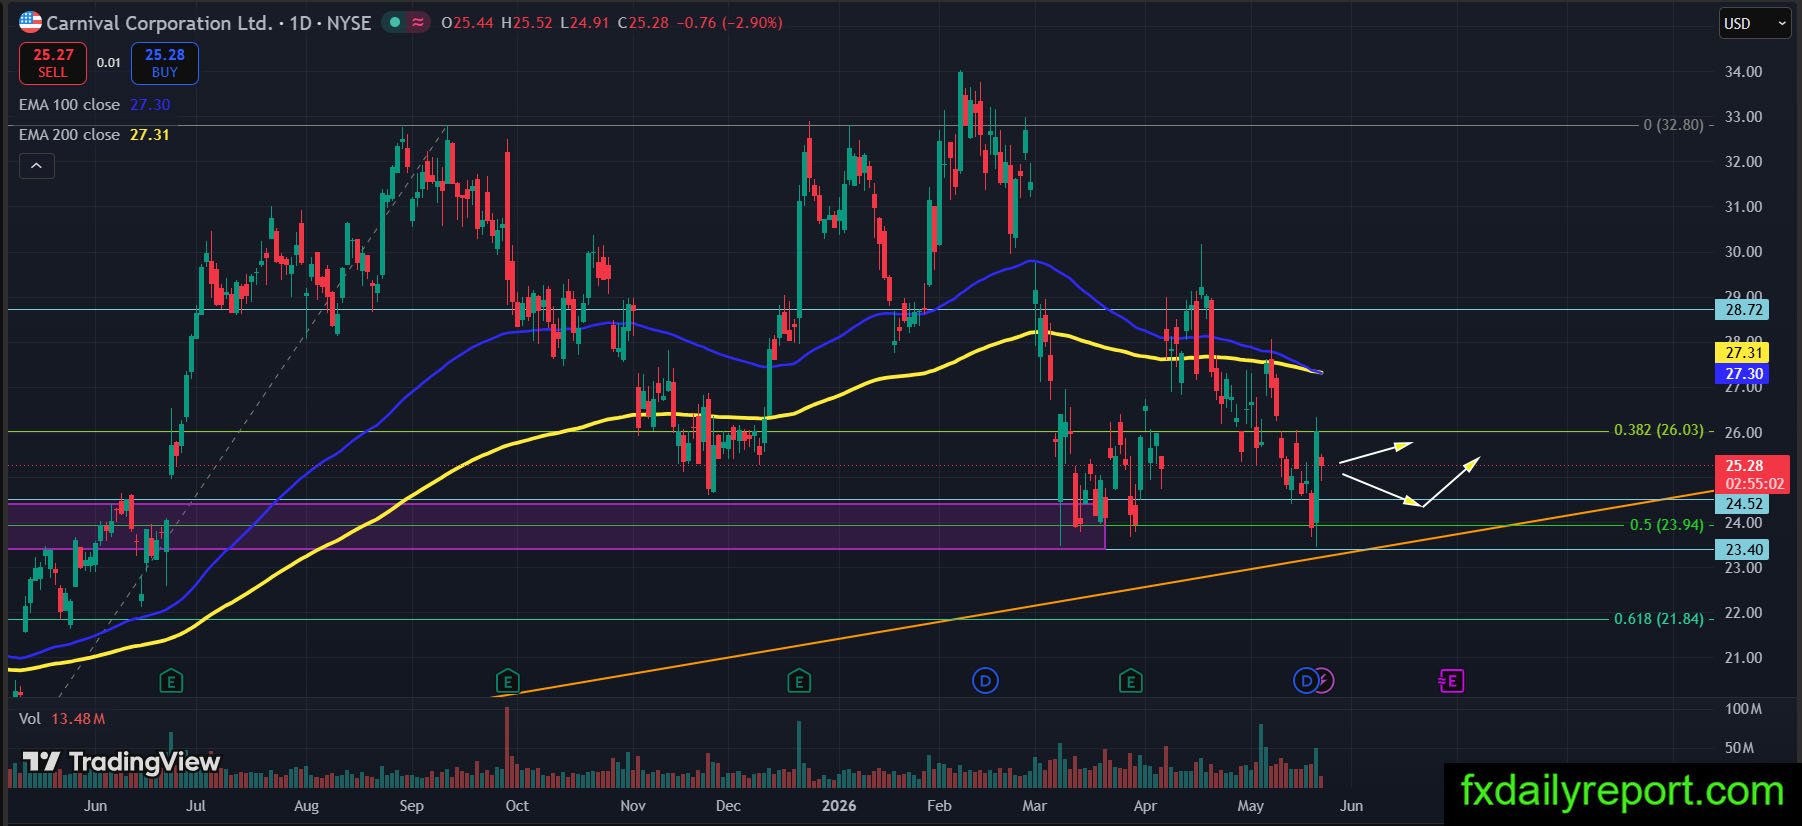
Task: Click the 31.00 price scale label
Action: tap(1743, 207)
